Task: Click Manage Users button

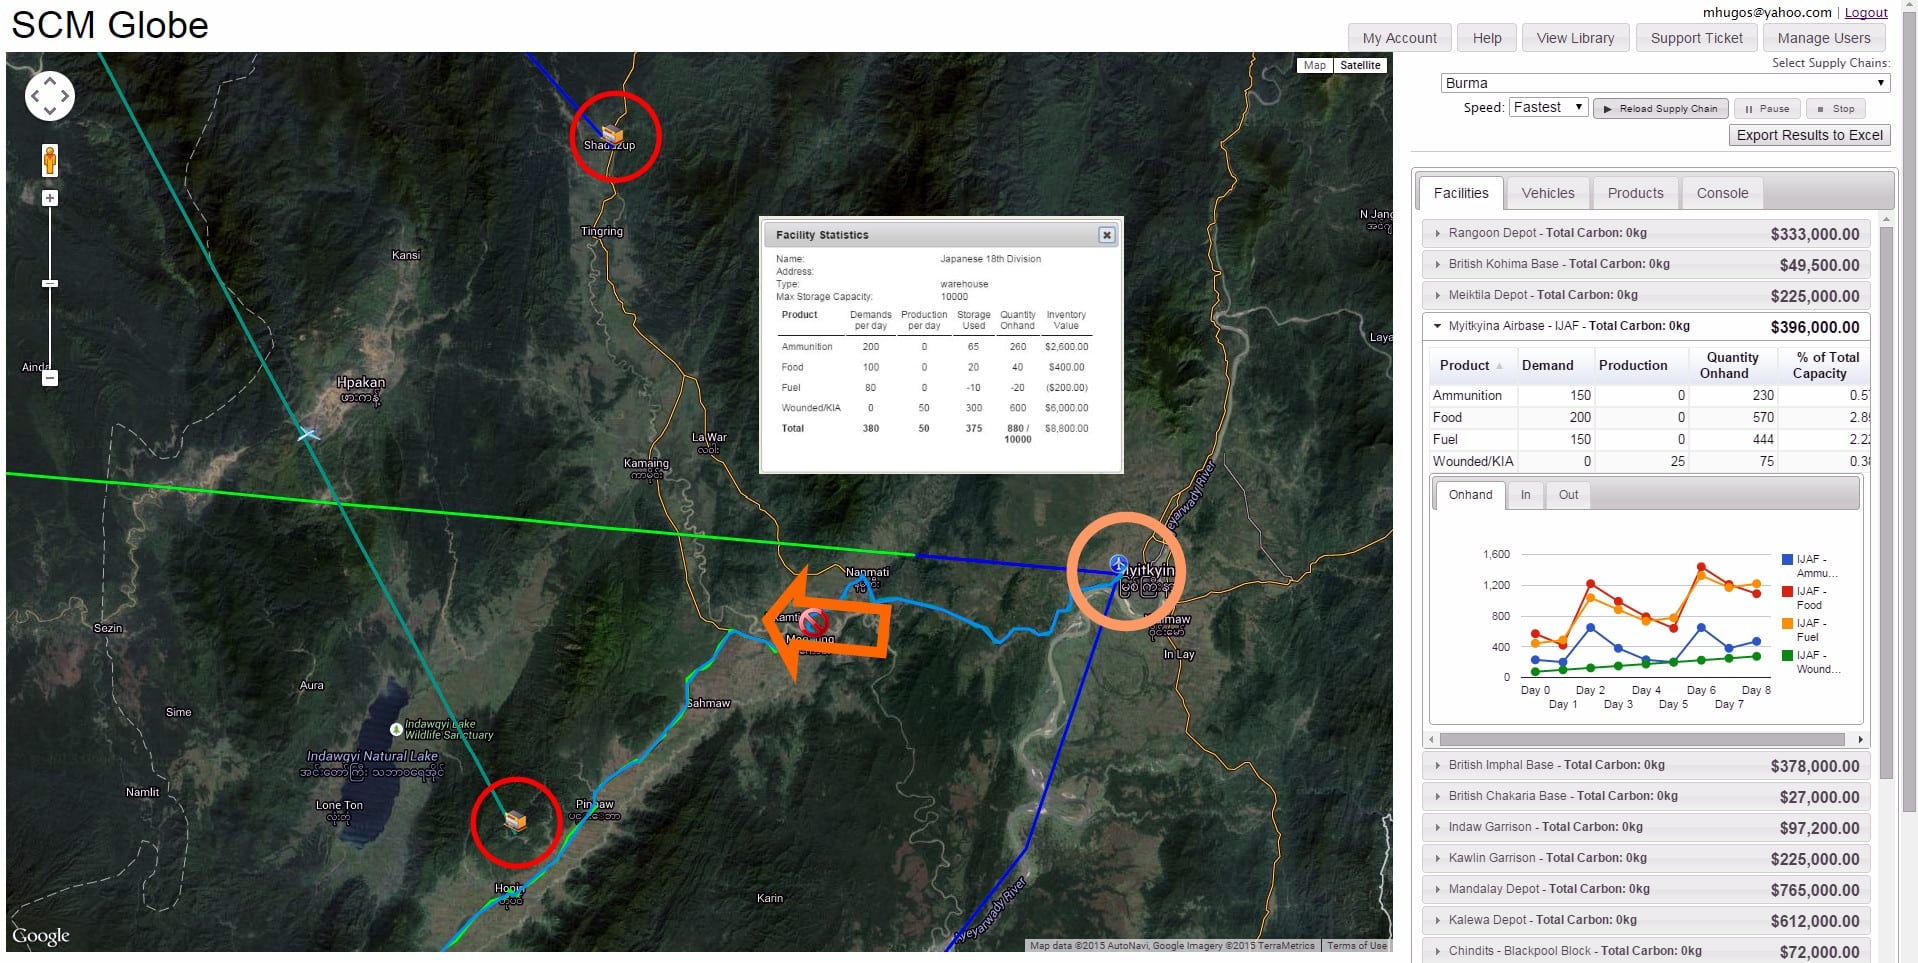Action: pos(1824,38)
